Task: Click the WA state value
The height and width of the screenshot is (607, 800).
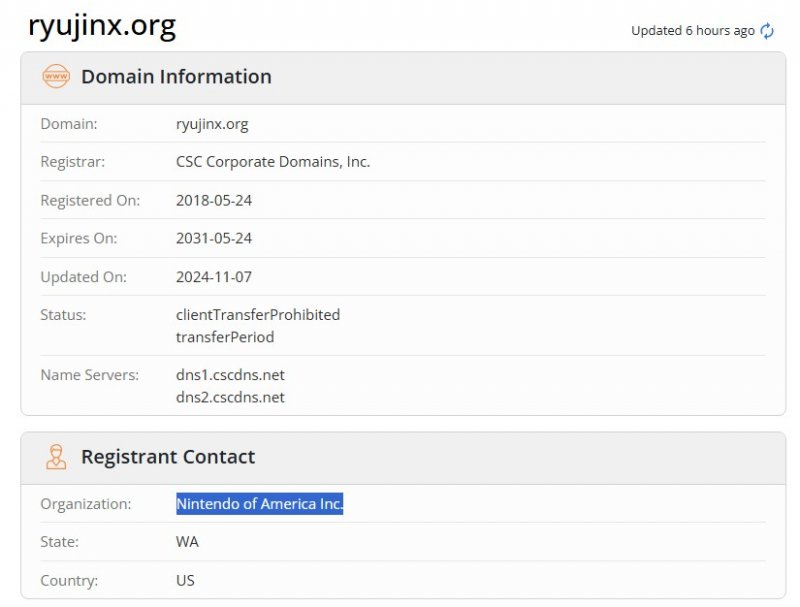Action: click(187, 542)
